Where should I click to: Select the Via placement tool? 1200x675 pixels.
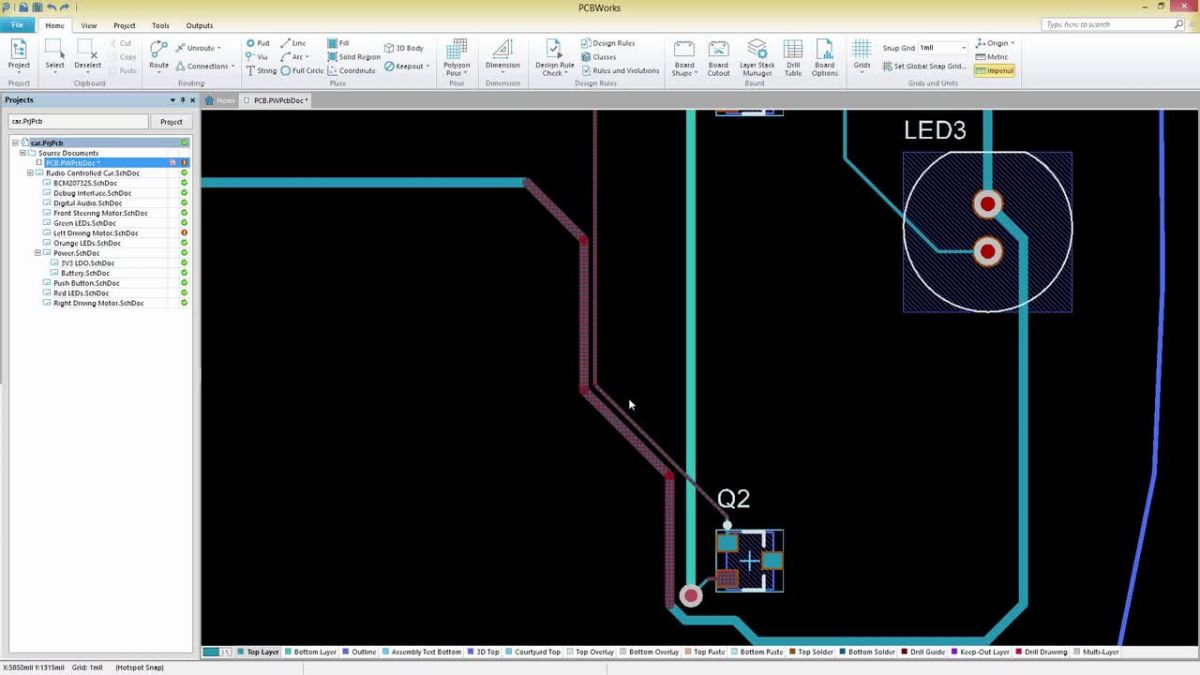pos(255,57)
